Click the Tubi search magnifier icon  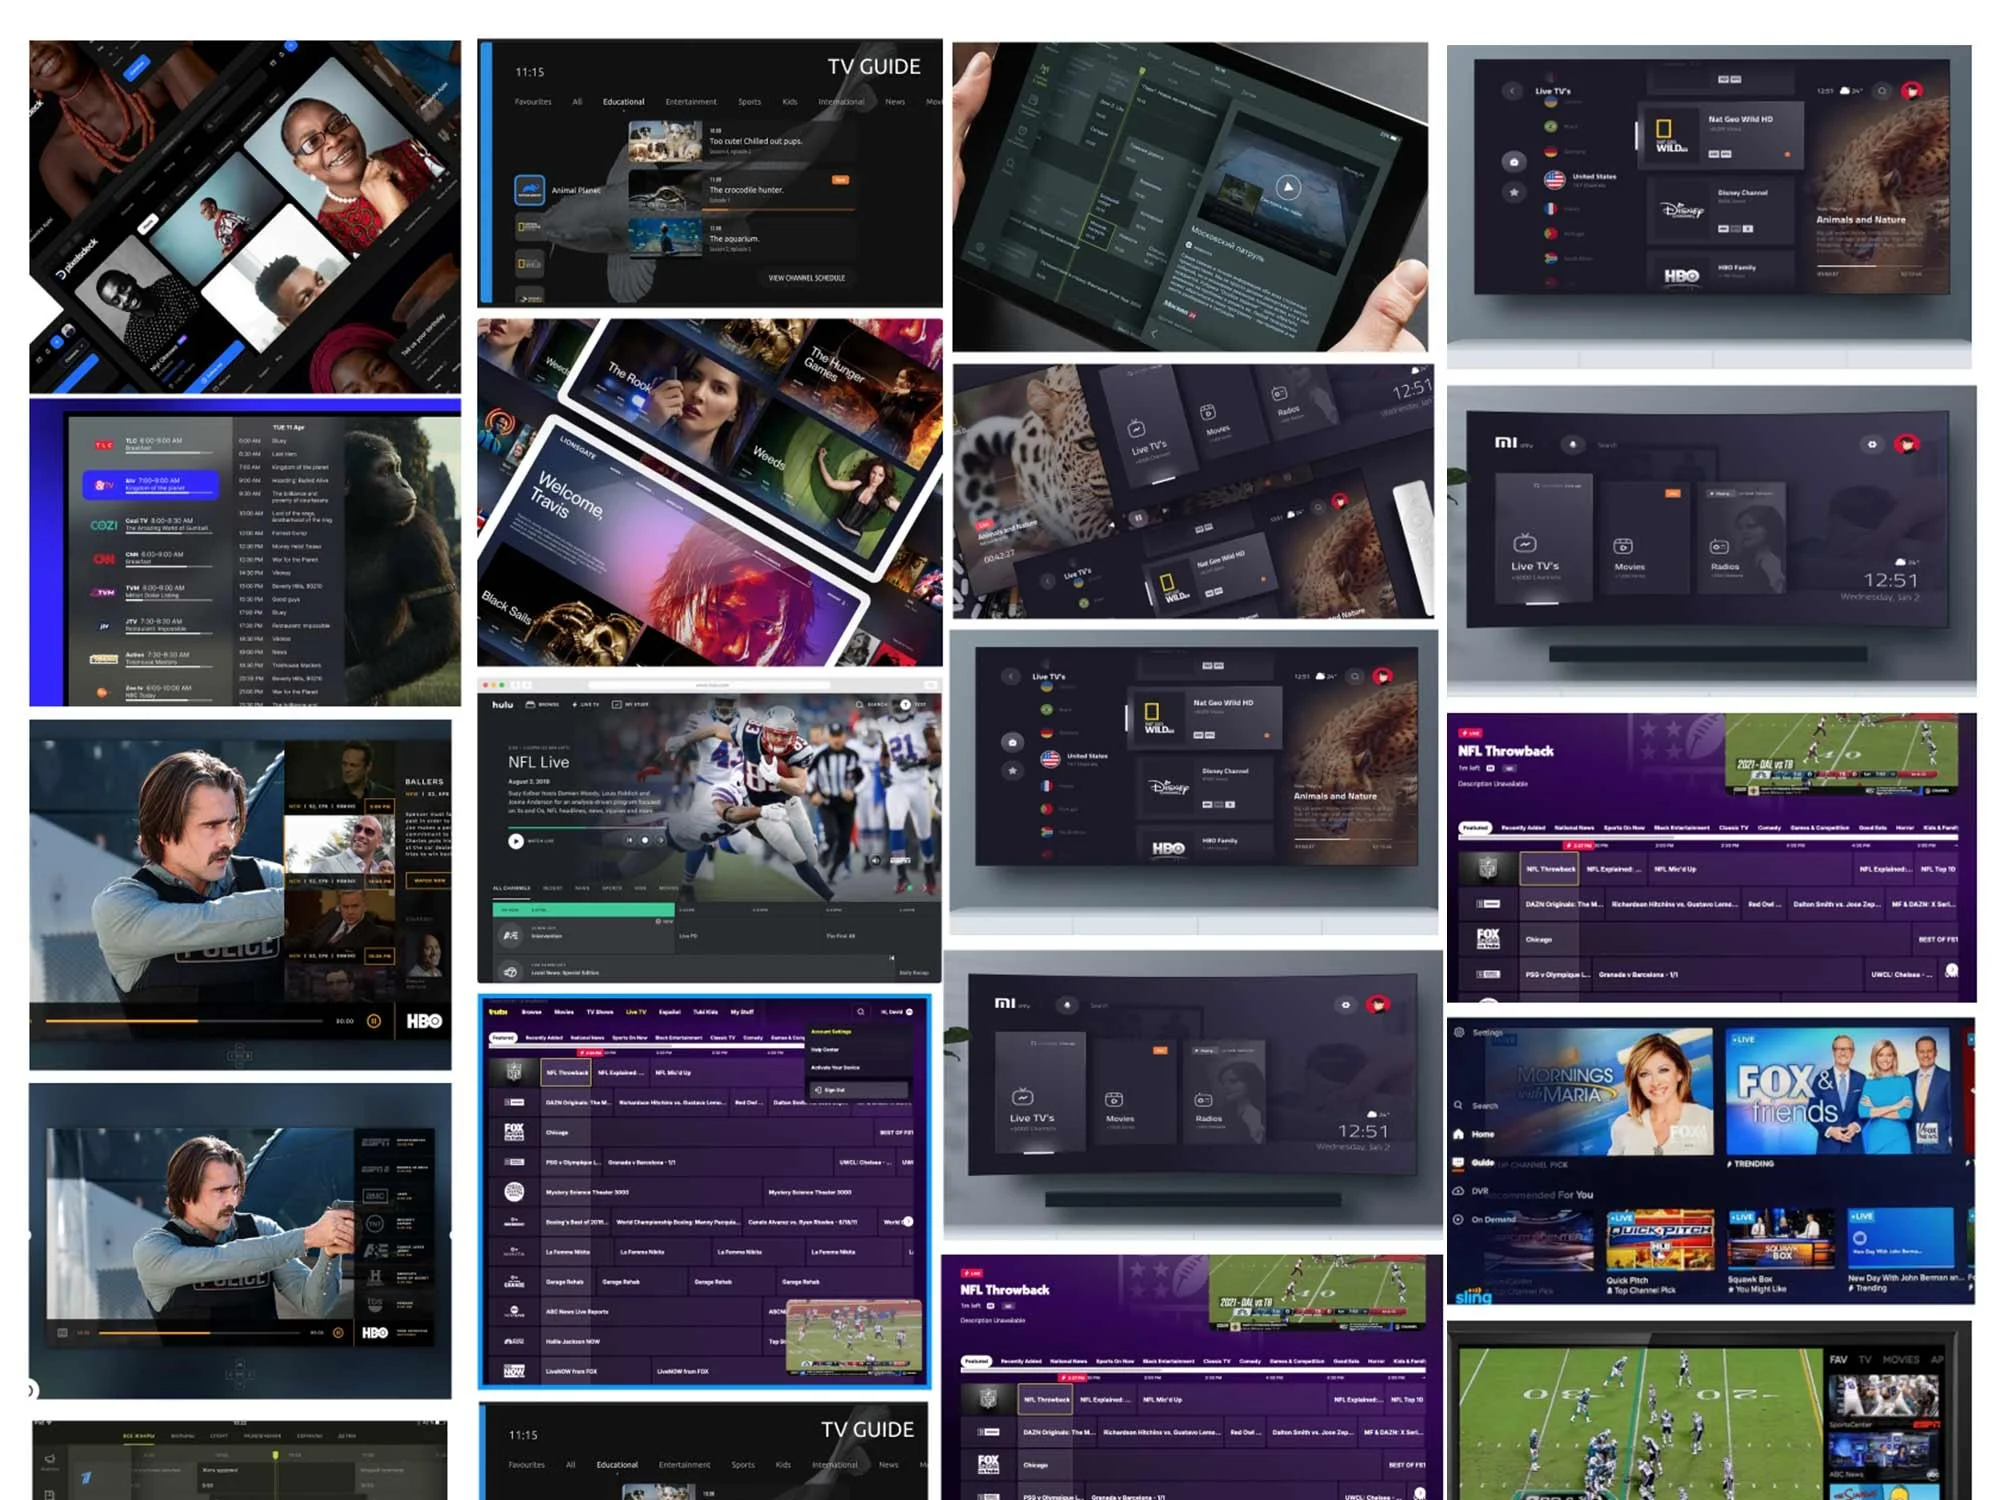pos(860,1012)
